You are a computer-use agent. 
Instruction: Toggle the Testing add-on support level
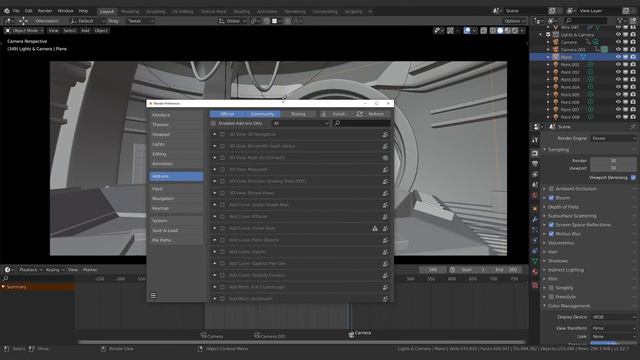(298, 114)
